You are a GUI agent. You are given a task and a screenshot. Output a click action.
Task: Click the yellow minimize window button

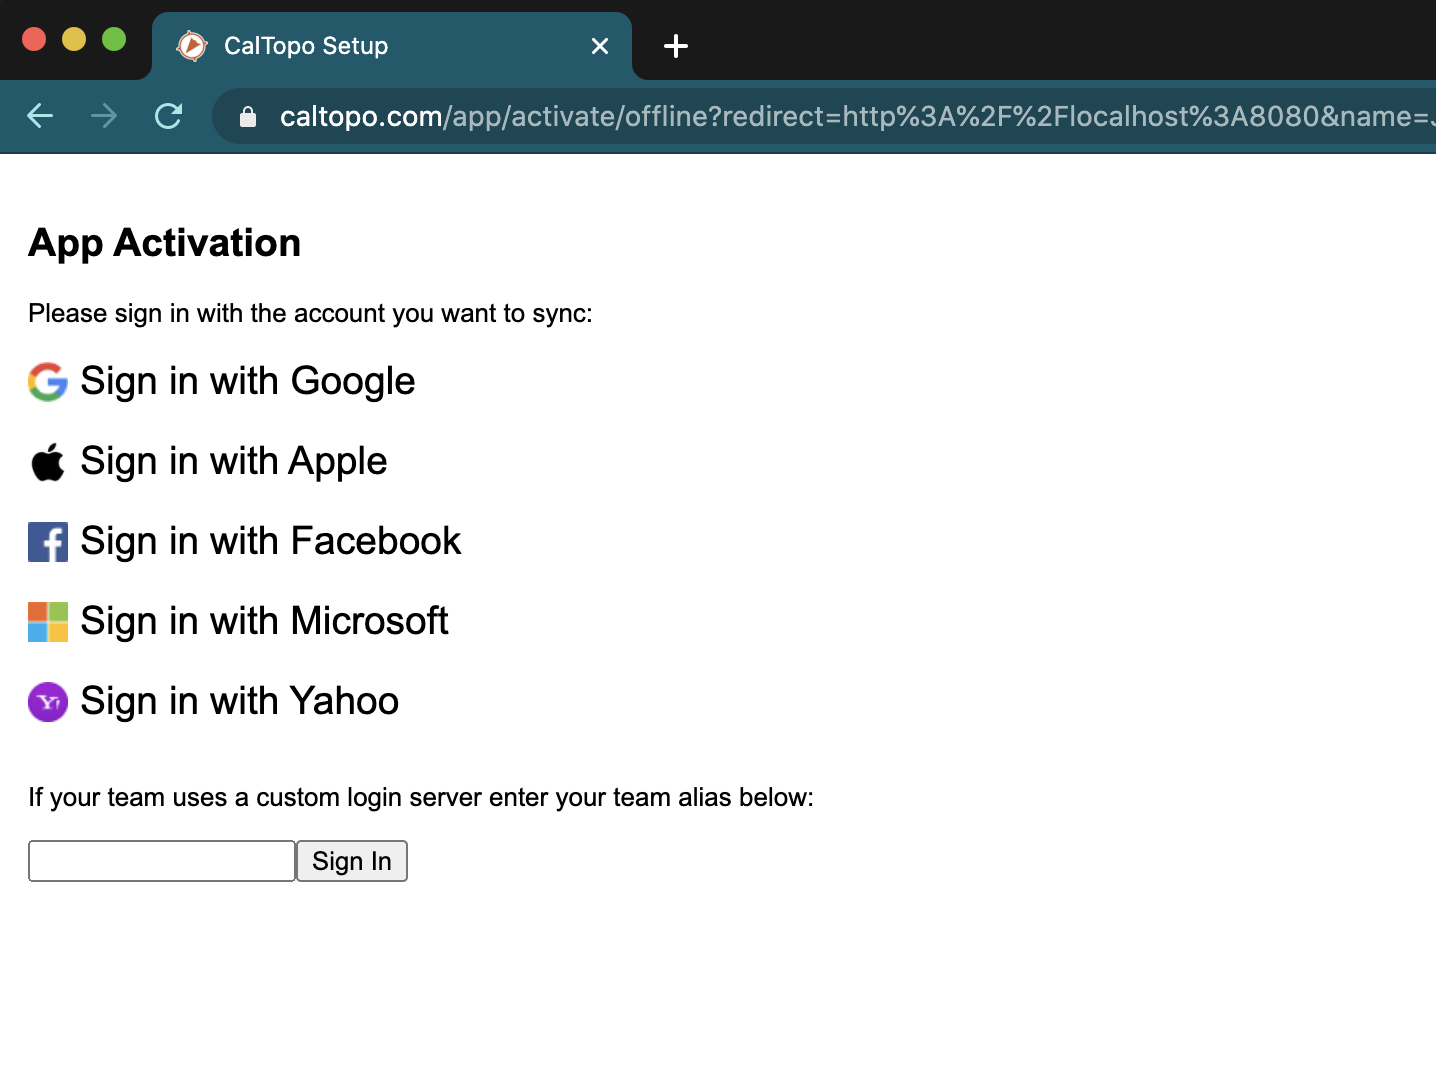(74, 39)
